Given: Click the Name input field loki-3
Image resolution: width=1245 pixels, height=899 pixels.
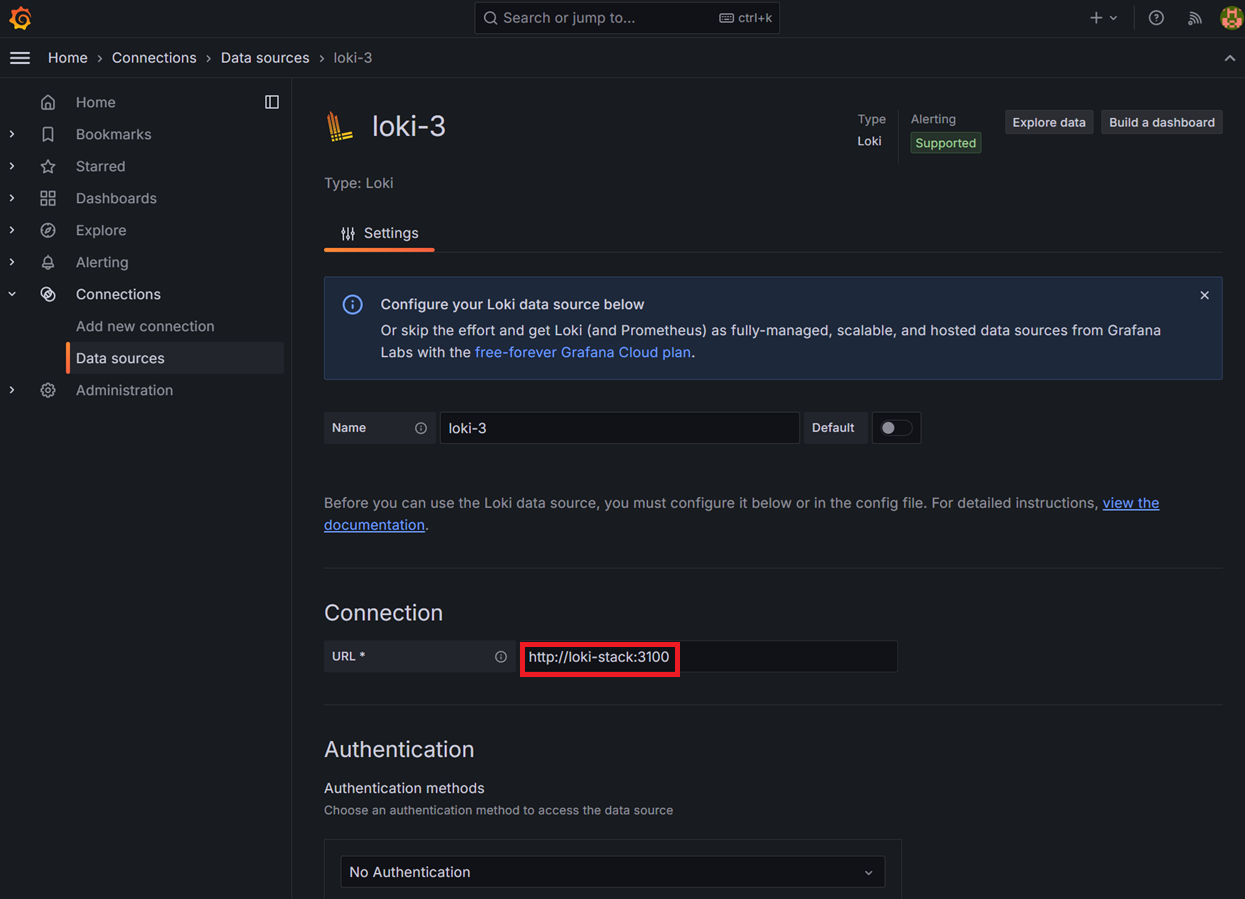Looking at the screenshot, I should point(619,428).
